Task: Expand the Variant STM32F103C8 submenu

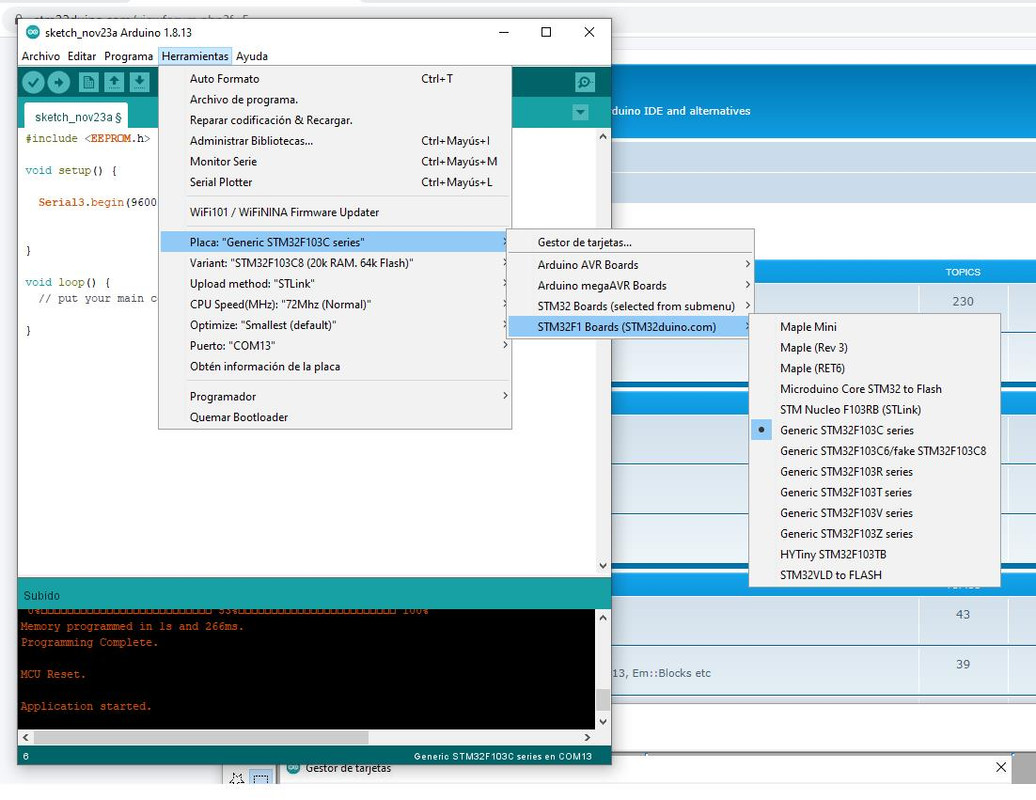Action: 335,263
